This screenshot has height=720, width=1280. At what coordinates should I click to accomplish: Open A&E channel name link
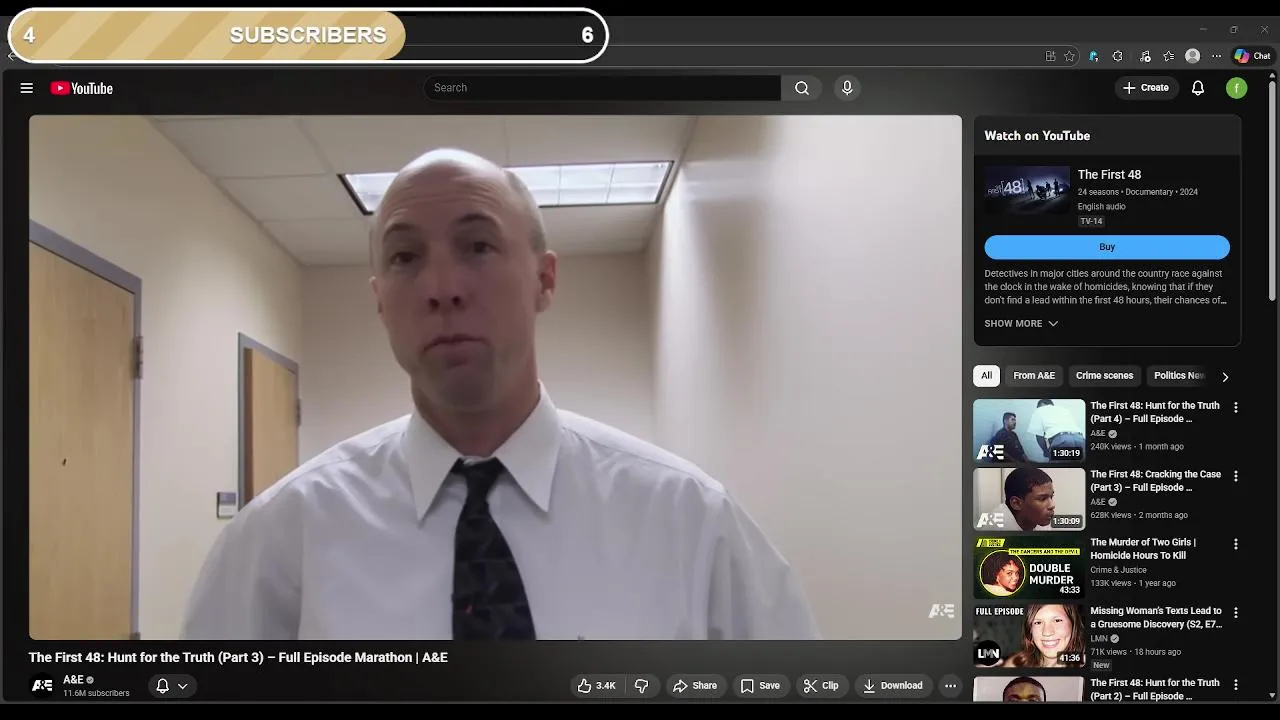click(x=73, y=680)
